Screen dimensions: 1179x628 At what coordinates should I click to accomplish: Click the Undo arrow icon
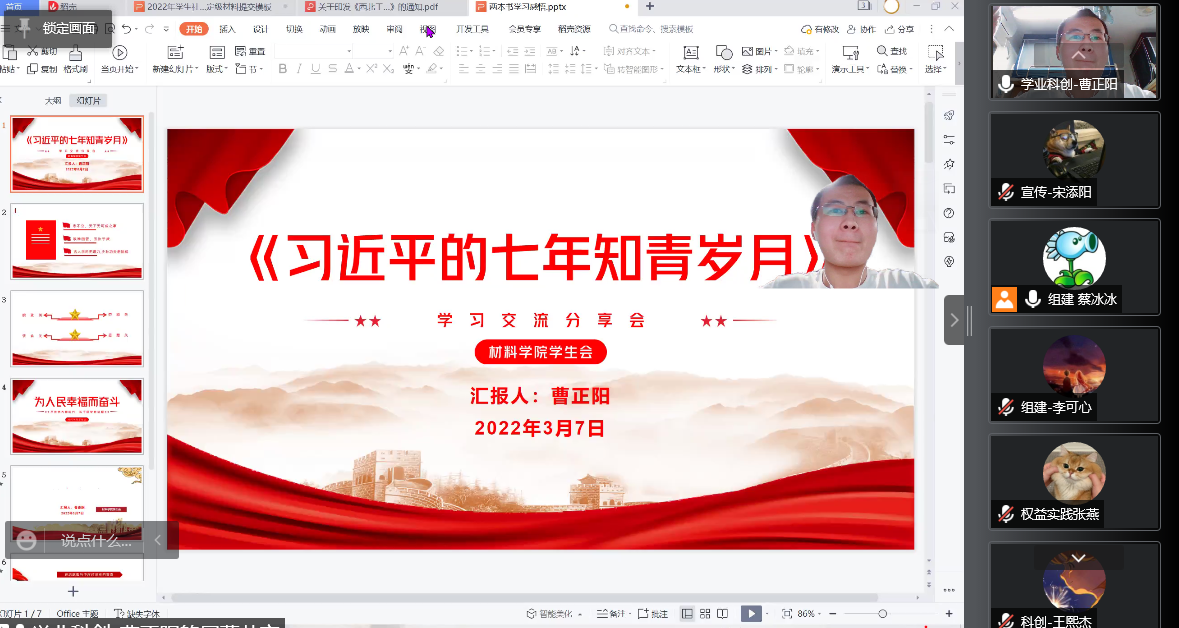(x=126, y=29)
